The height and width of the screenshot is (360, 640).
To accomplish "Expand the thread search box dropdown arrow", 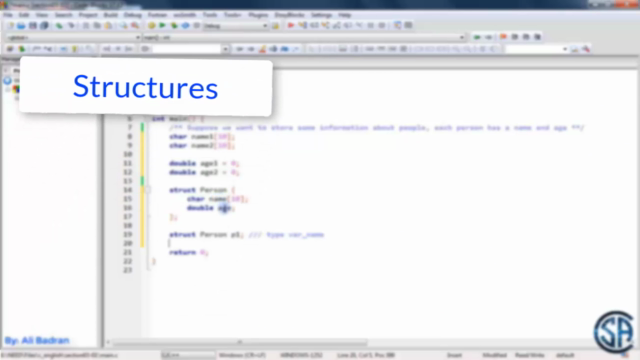I will click(565, 49).
